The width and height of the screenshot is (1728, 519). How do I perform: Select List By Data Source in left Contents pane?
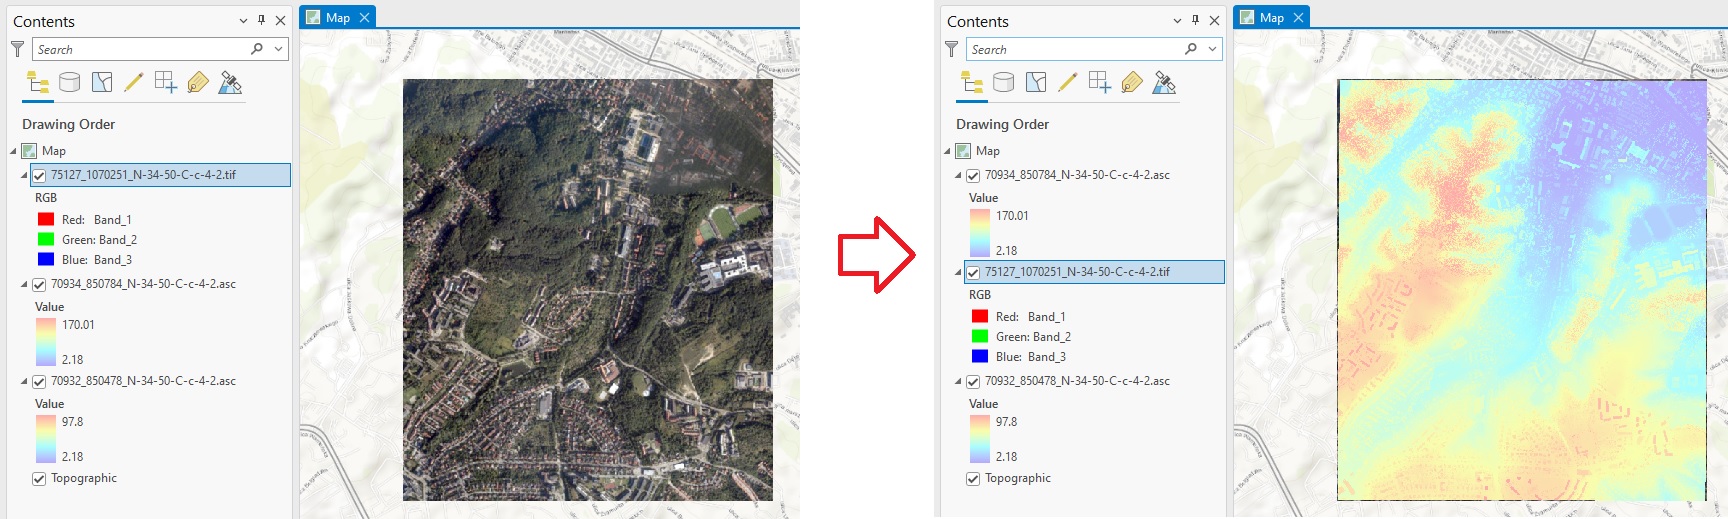click(x=69, y=82)
